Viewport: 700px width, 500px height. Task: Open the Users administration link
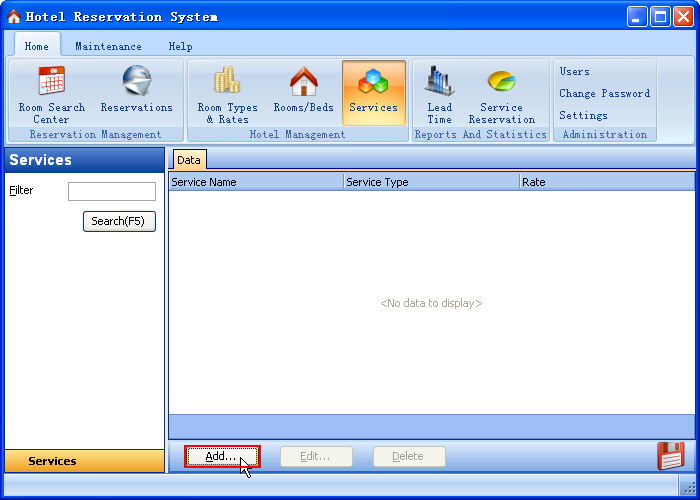pos(574,72)
